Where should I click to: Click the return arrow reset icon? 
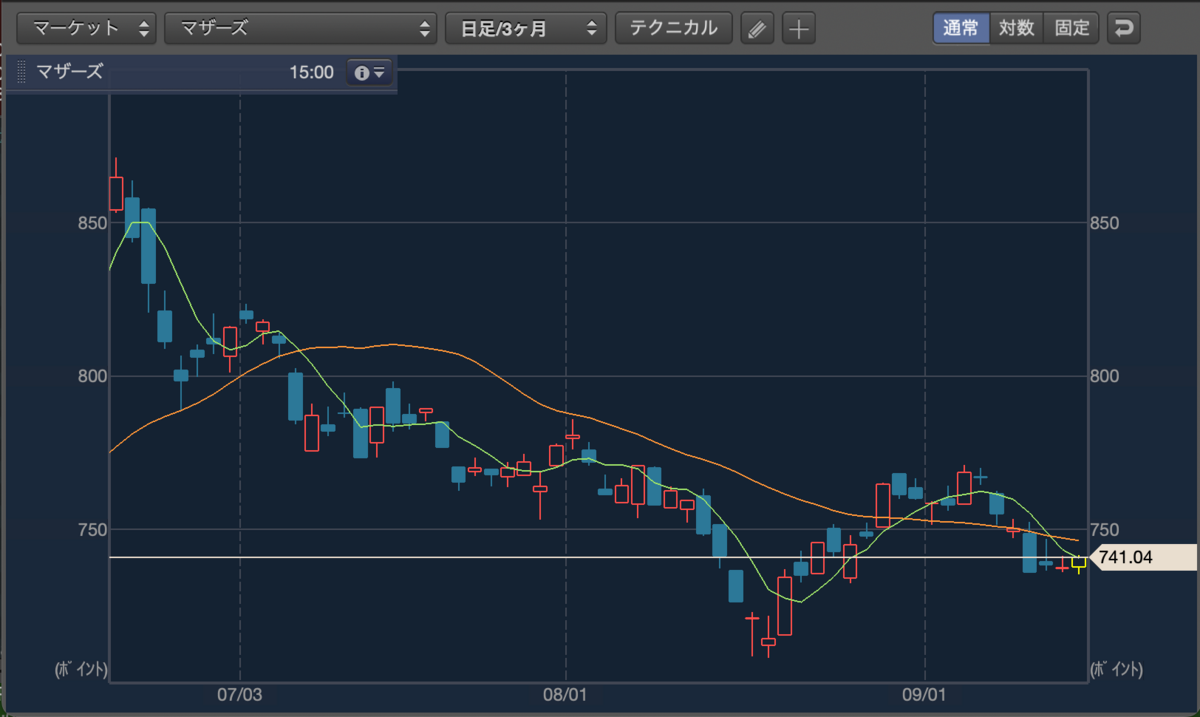click(1125, 28)
